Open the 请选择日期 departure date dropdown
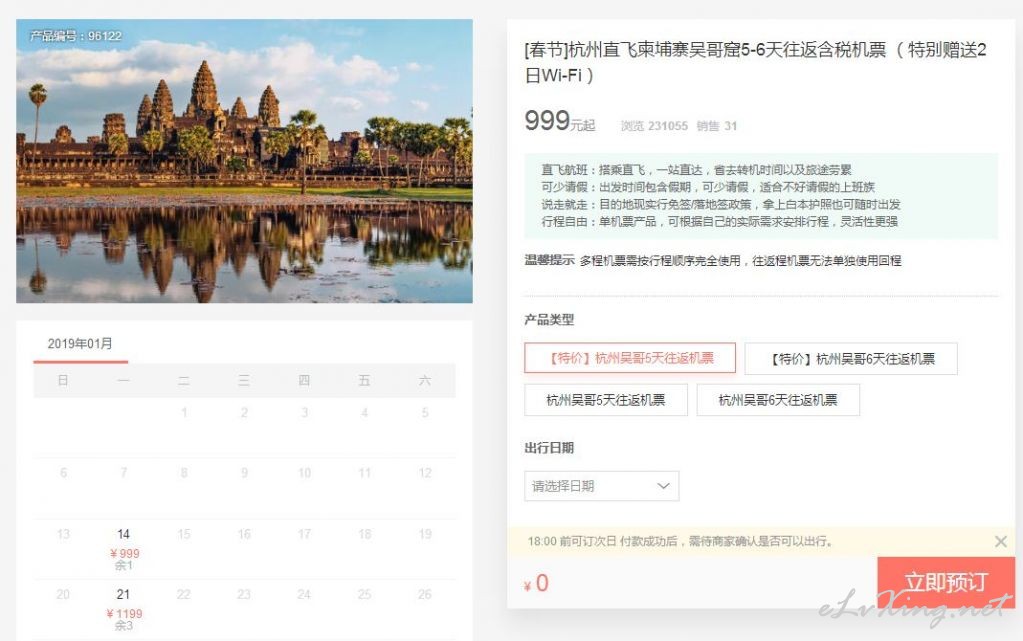The height and width of the screenshot is (641, 1023). pyautogui.click(x=602, y=486)
